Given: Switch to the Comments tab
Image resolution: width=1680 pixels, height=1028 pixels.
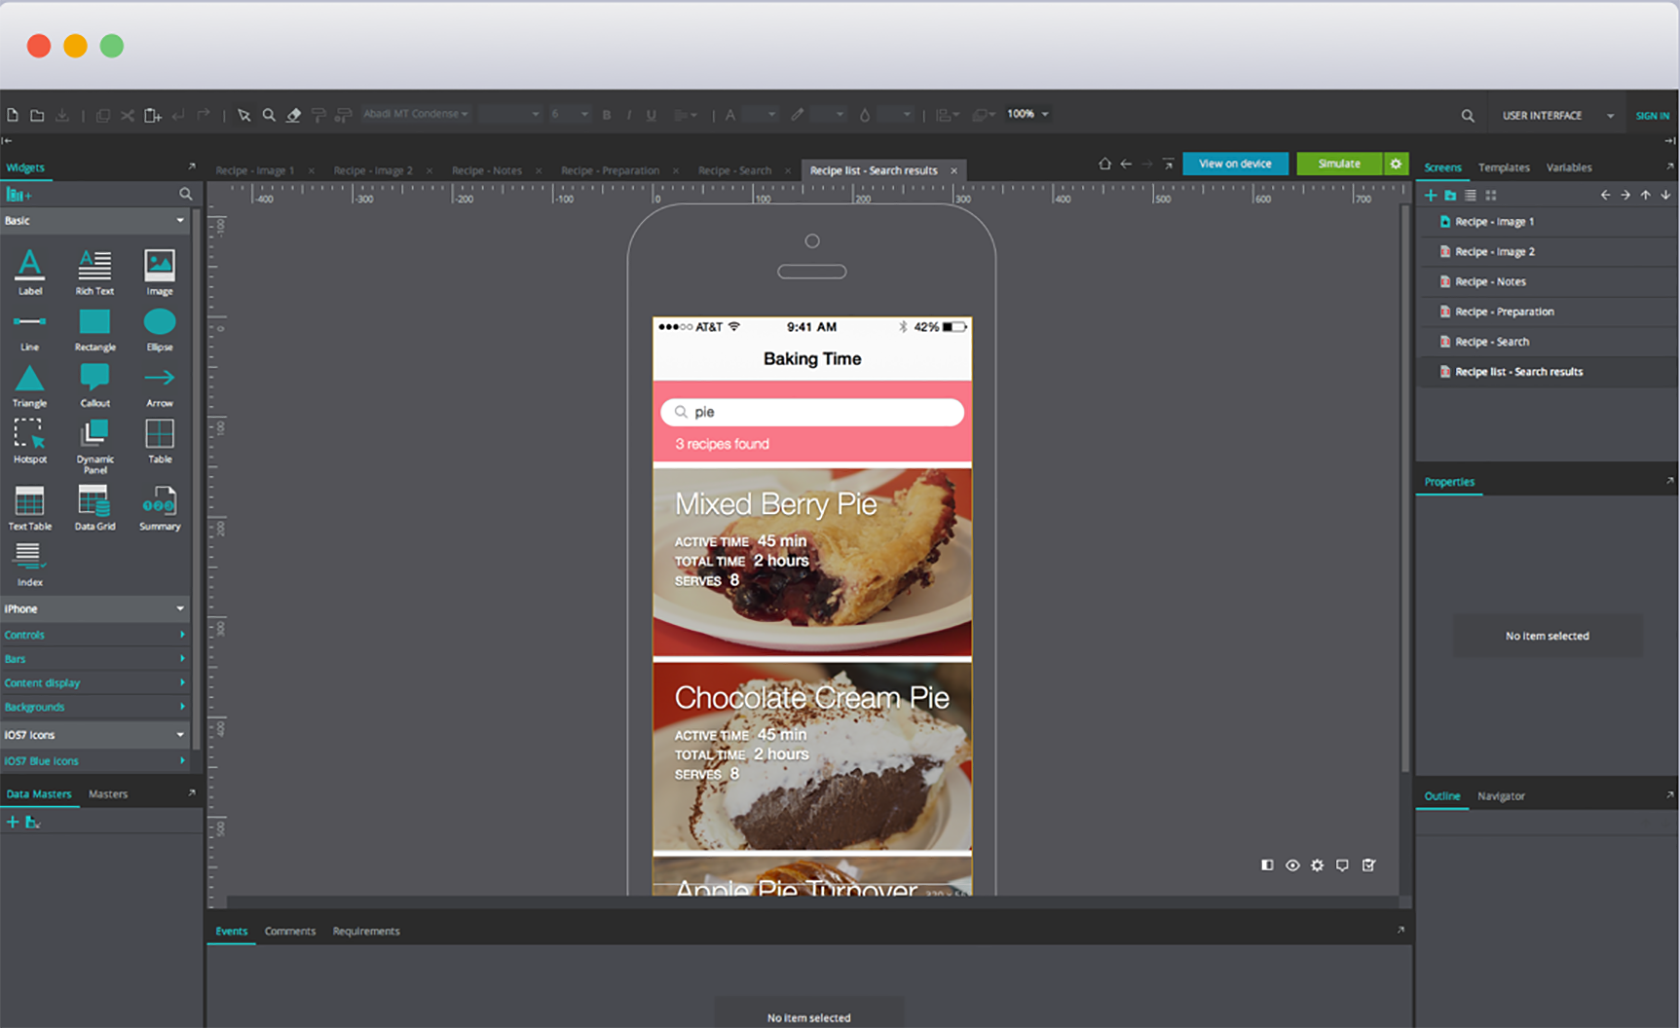Looking at the screenshot, I should tap(290, 931).
